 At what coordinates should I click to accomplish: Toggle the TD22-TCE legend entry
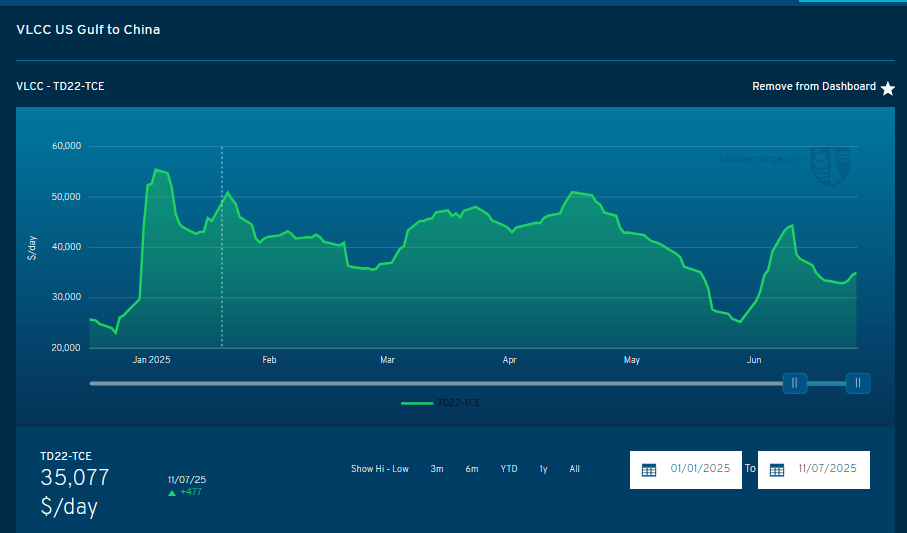click(x=441, y=403)
